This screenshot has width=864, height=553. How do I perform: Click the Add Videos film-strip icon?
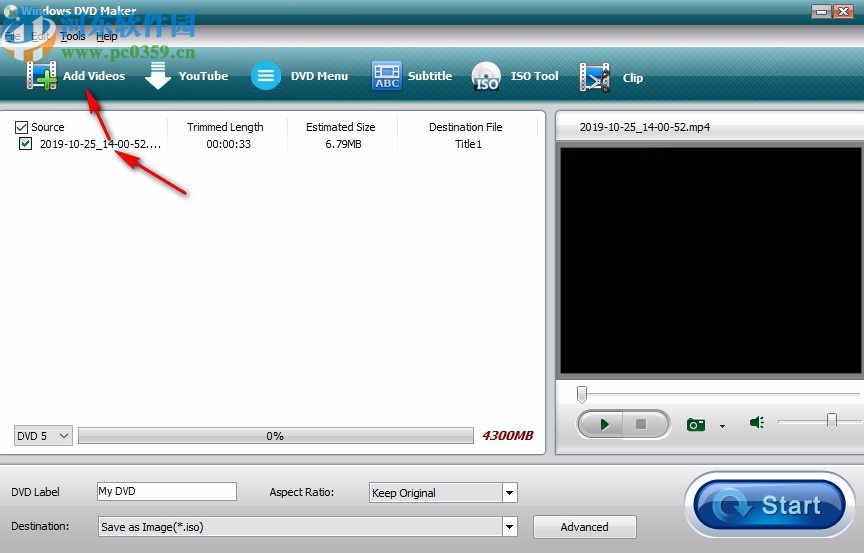(42, 75)
